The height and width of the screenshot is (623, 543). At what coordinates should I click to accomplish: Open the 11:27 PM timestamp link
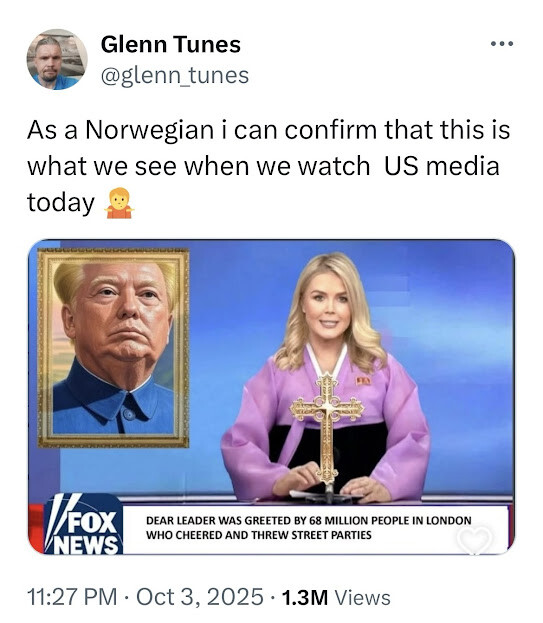[x=72, y=596]
